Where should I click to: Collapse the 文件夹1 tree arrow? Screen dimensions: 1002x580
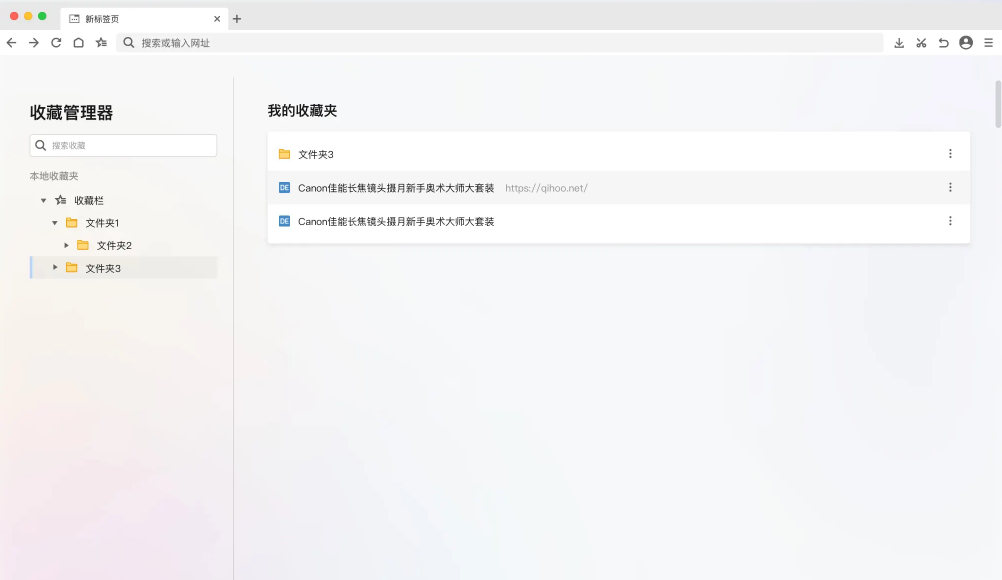pos(55,223)
